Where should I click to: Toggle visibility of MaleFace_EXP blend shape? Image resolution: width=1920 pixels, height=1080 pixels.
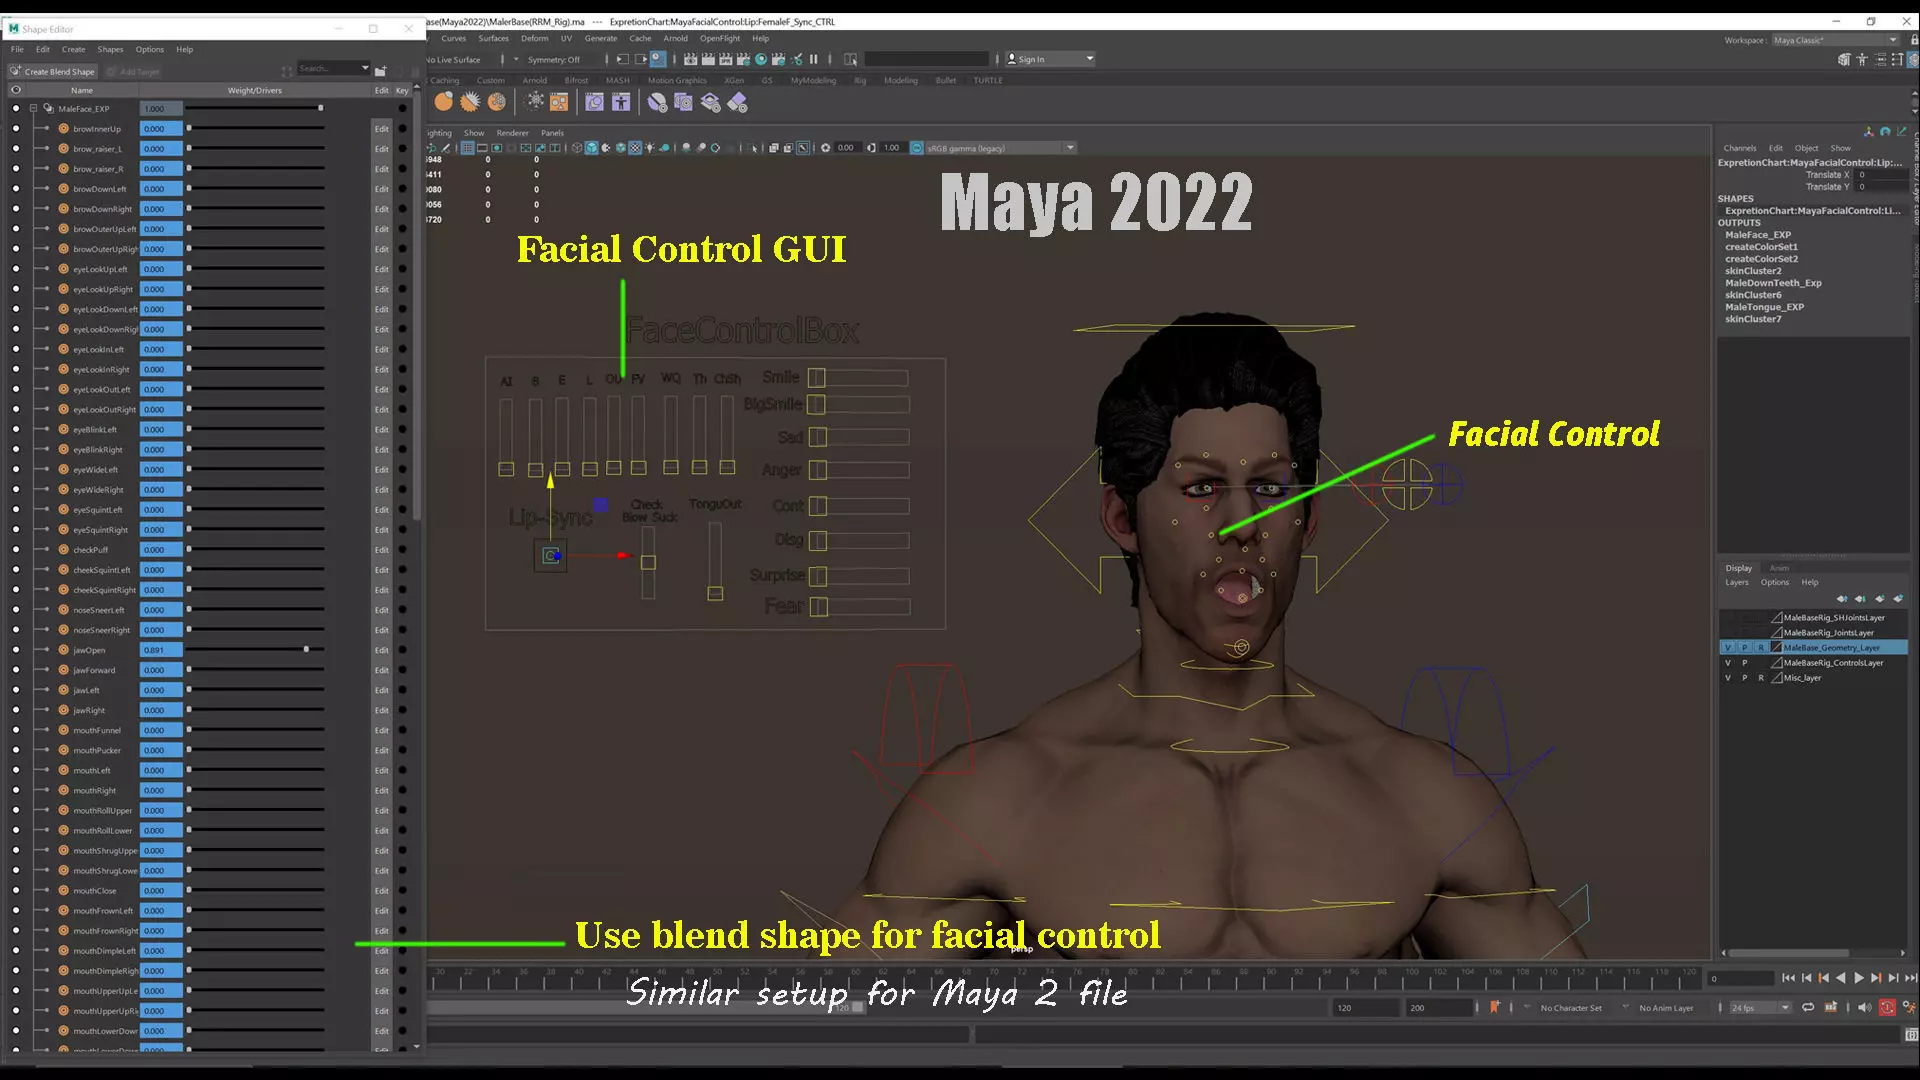pos(15,108)
